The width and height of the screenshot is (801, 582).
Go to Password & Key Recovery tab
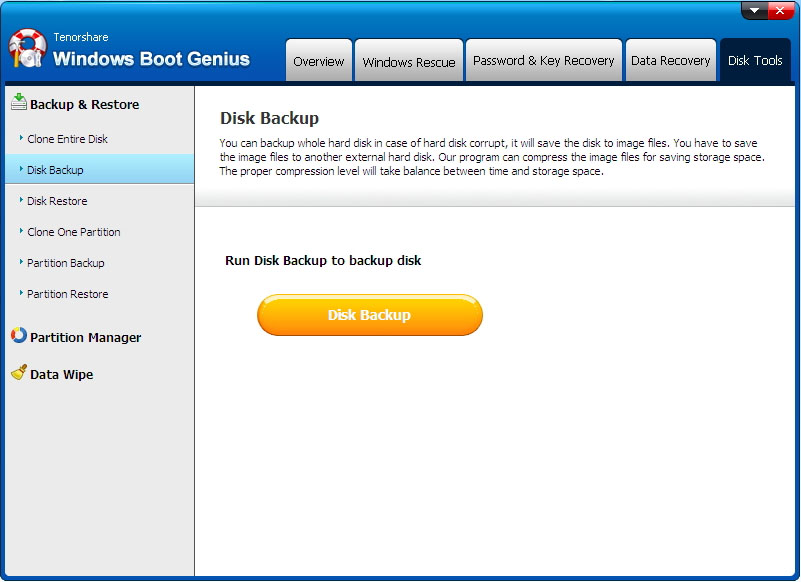pos(543,61)
